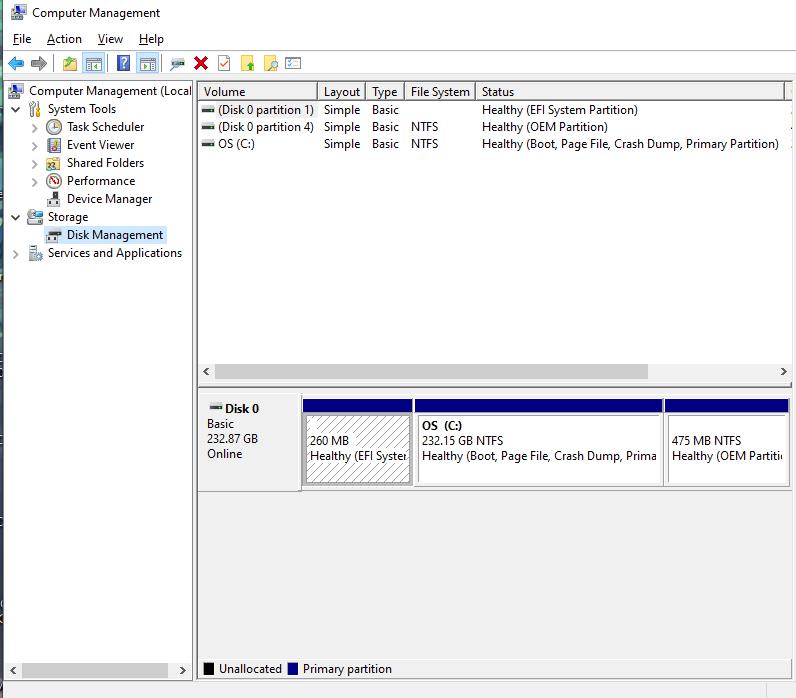
Task: Sort by the Status column header
Action: [x=630, y=92]
